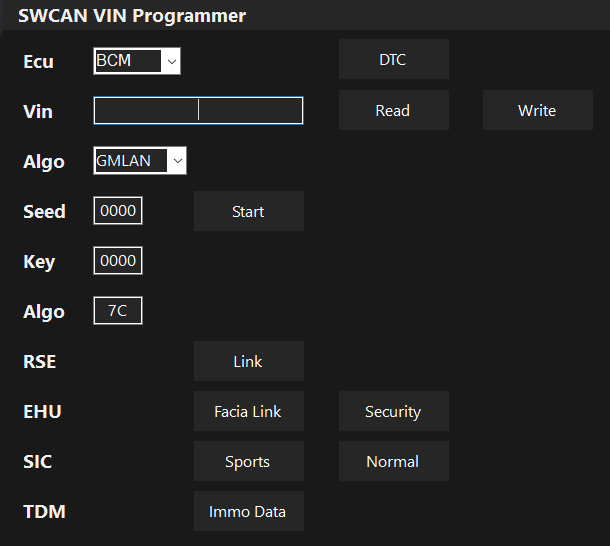The width and height of the screenshot is (610, 546).
Task: Click the Read button for Vin
Action: (394, 110)
